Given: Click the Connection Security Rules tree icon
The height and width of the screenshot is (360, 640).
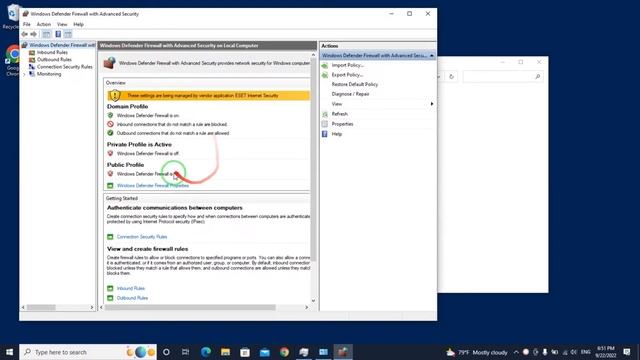Looking at the screenshot, I should [32, 67].
